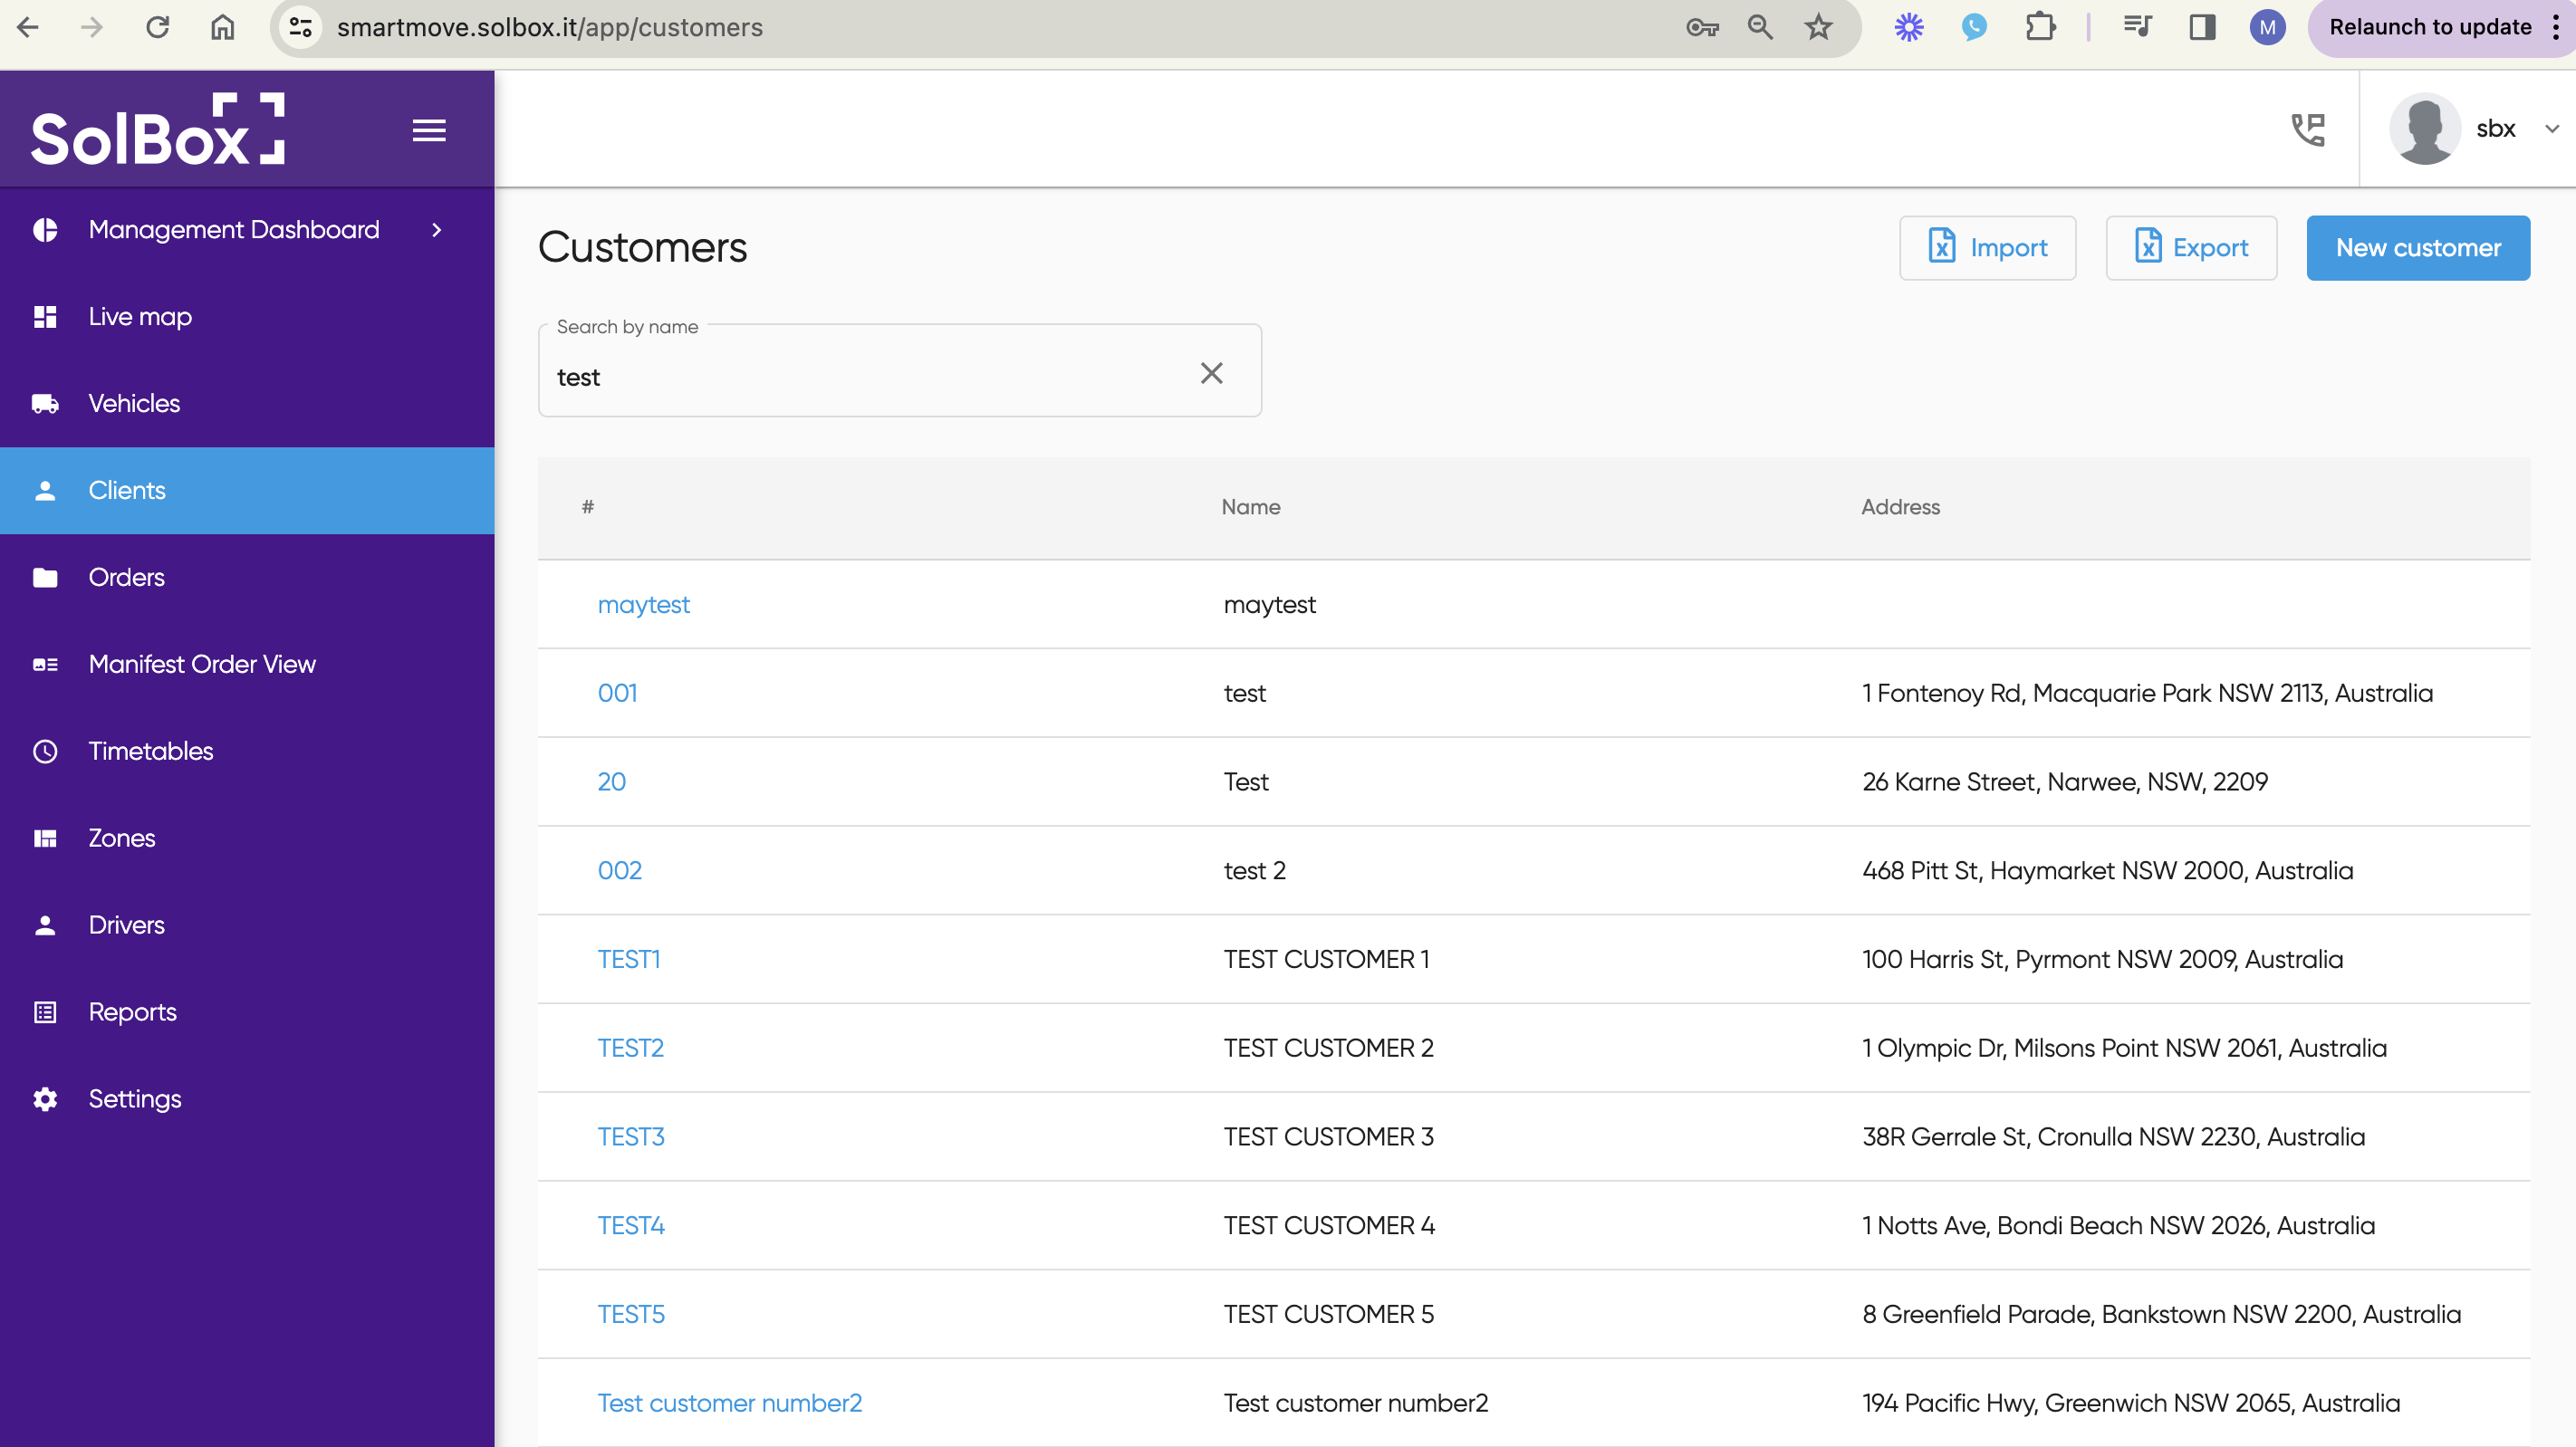
Task: Click the Customers page heading
Action: (642, 248)
